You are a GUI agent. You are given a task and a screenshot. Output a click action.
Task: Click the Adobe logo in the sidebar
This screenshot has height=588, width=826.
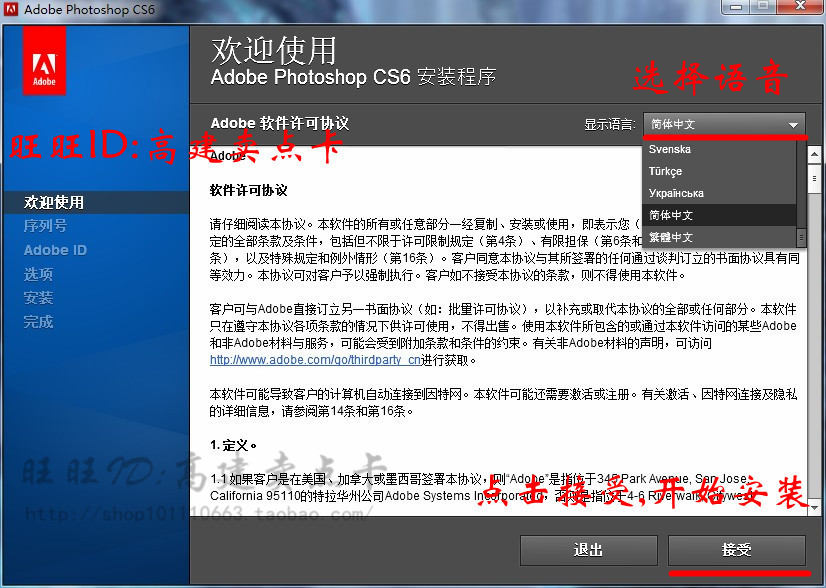tap(44, 61)
